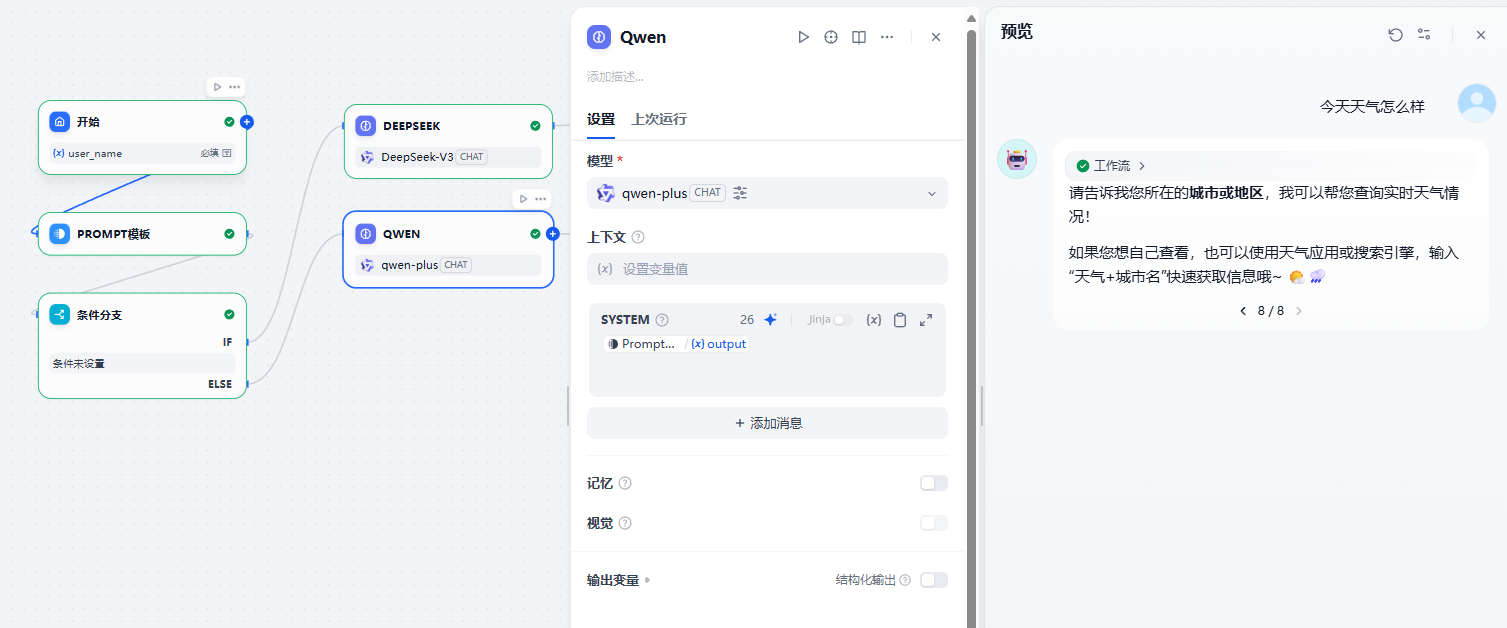
Task: Select the 设置 tab
Action: pos(601,119)
